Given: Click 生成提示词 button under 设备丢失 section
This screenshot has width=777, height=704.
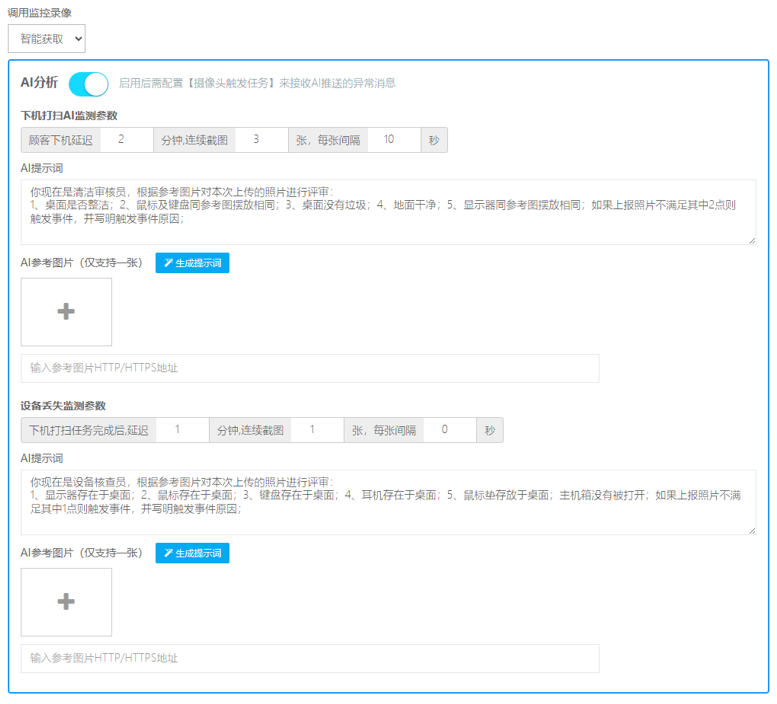Looking at the screenshot, I should 192,553.
